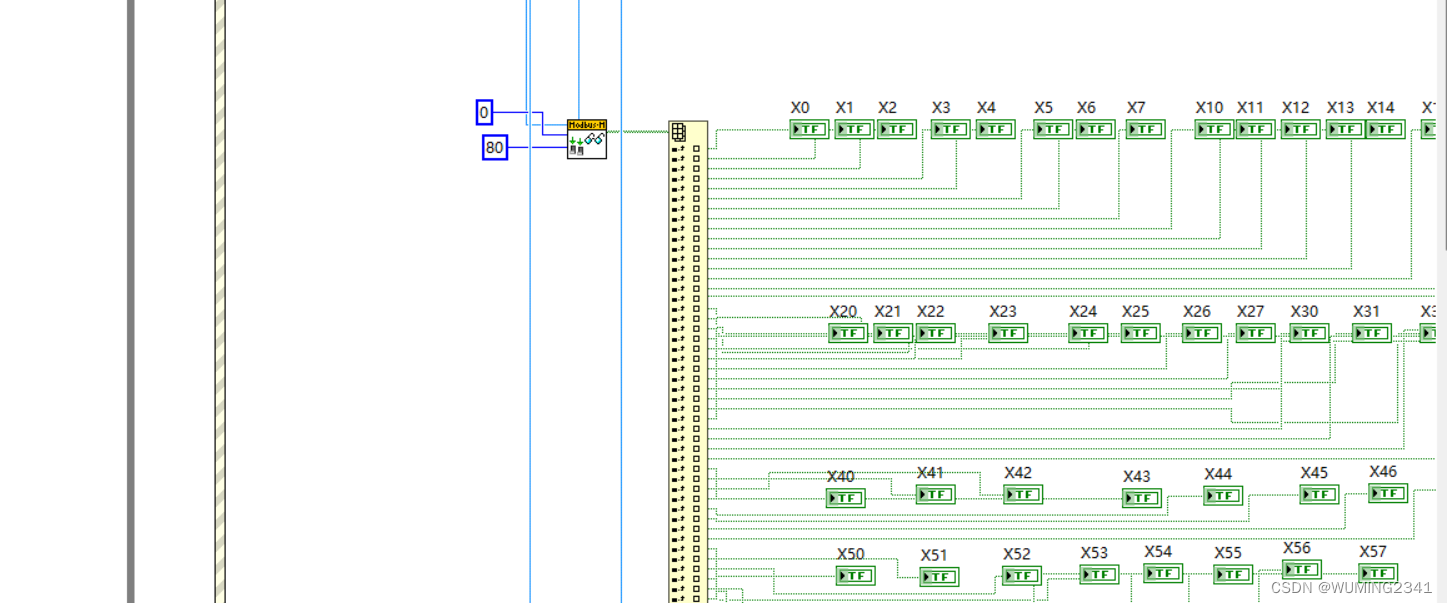Select the Modbus Master Read VI icon

[x=585, y=138]
